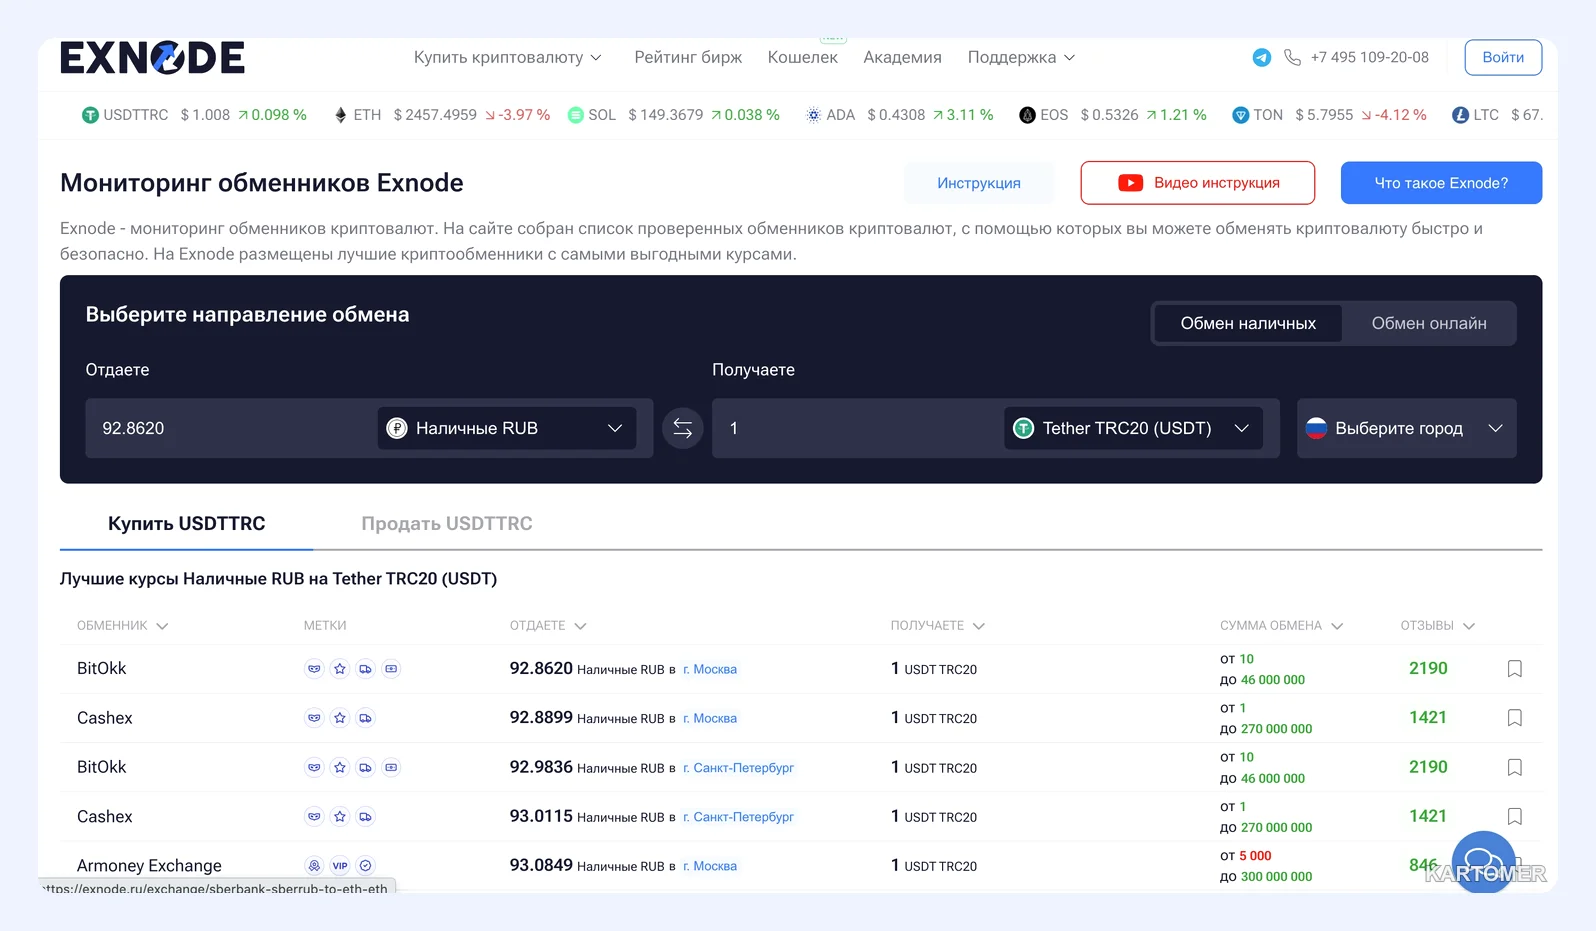Select the Купить USDTTRC tab
Image resolution: width=1596 pixels, height=931 pixels.
(186, 524)
